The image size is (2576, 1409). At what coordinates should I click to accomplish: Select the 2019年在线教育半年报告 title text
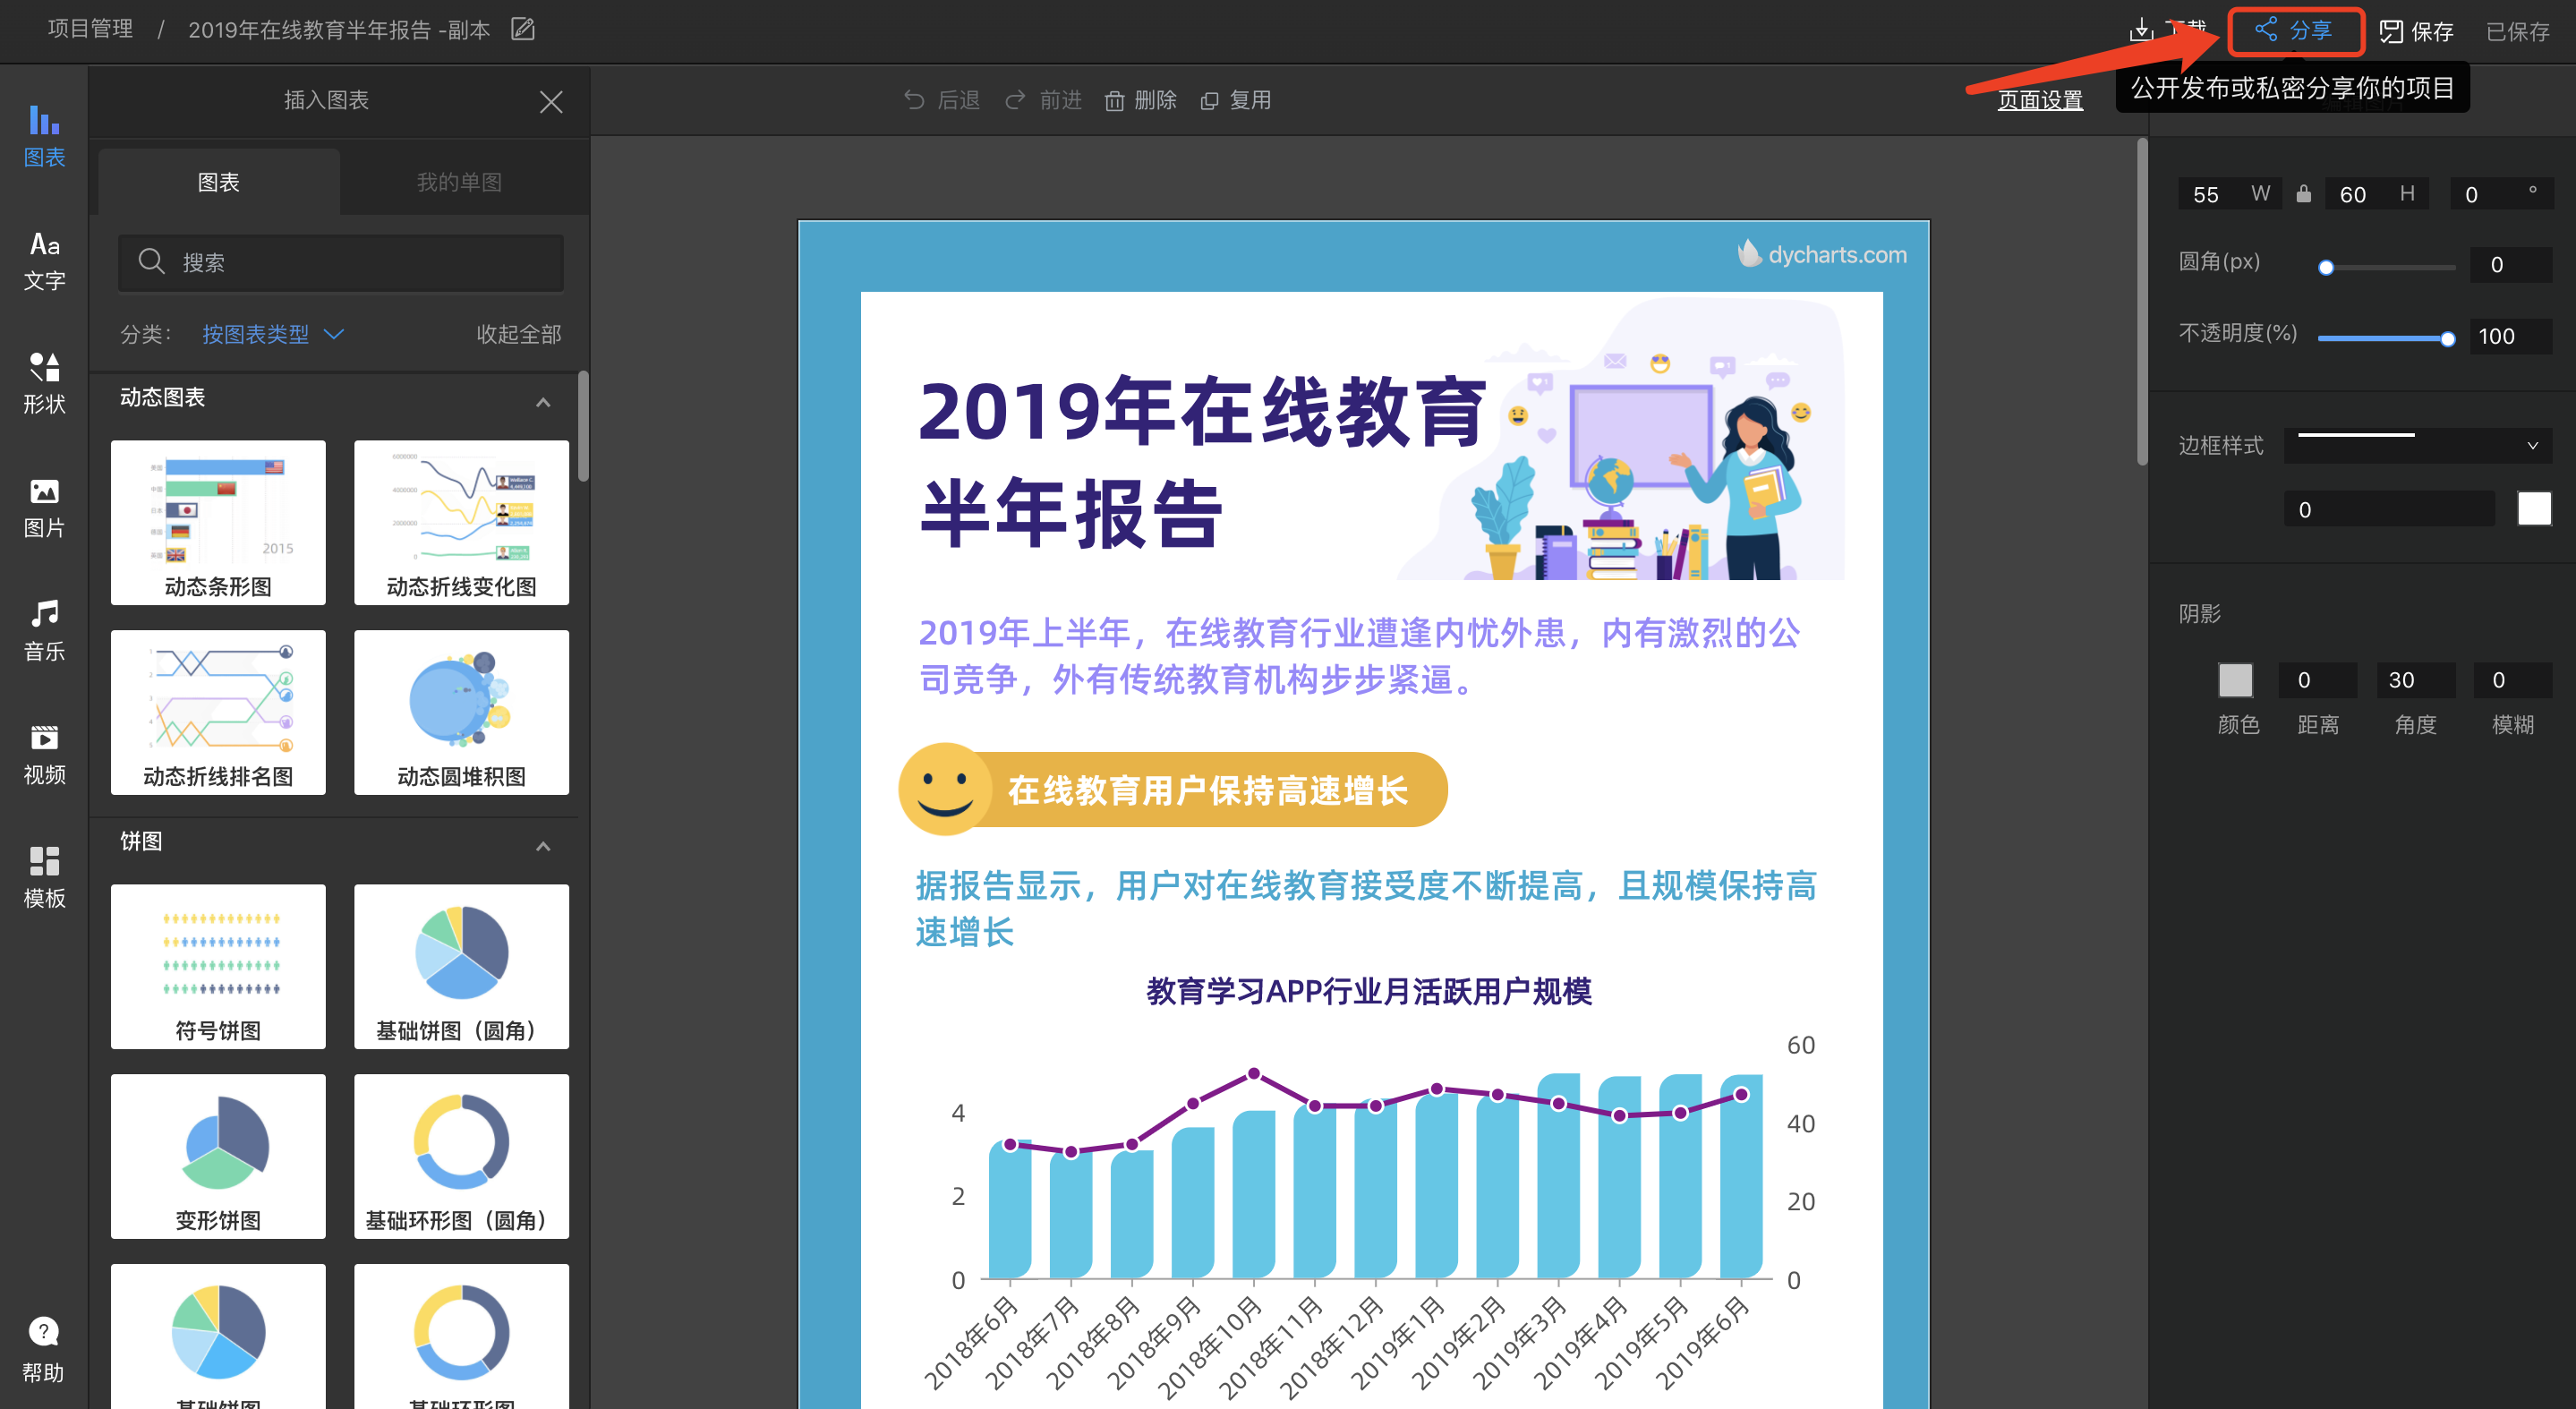[1203, 462]
